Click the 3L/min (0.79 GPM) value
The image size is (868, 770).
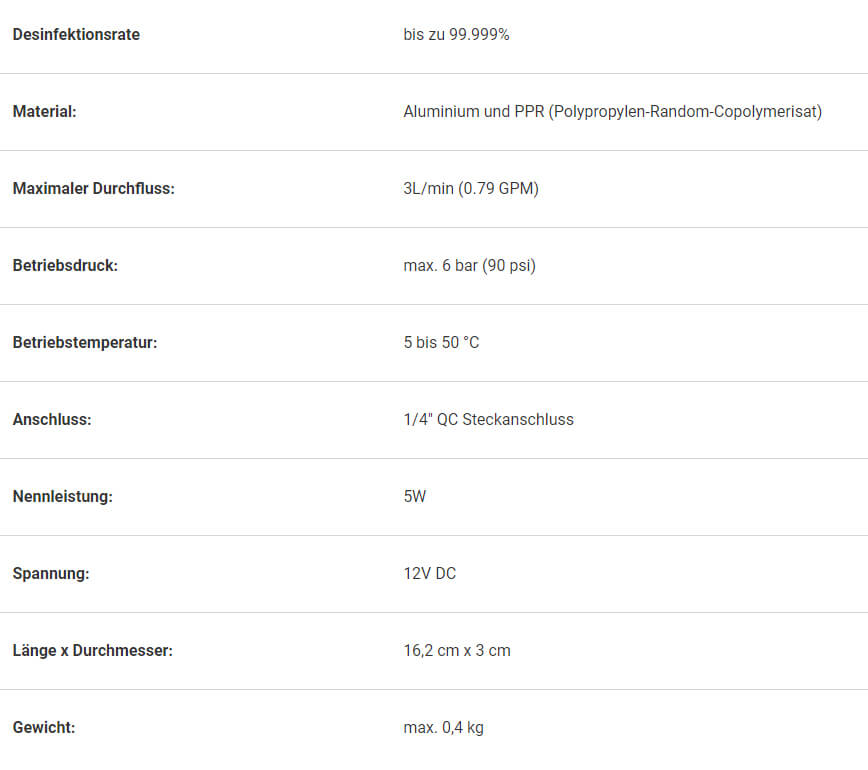pos(471,188)
